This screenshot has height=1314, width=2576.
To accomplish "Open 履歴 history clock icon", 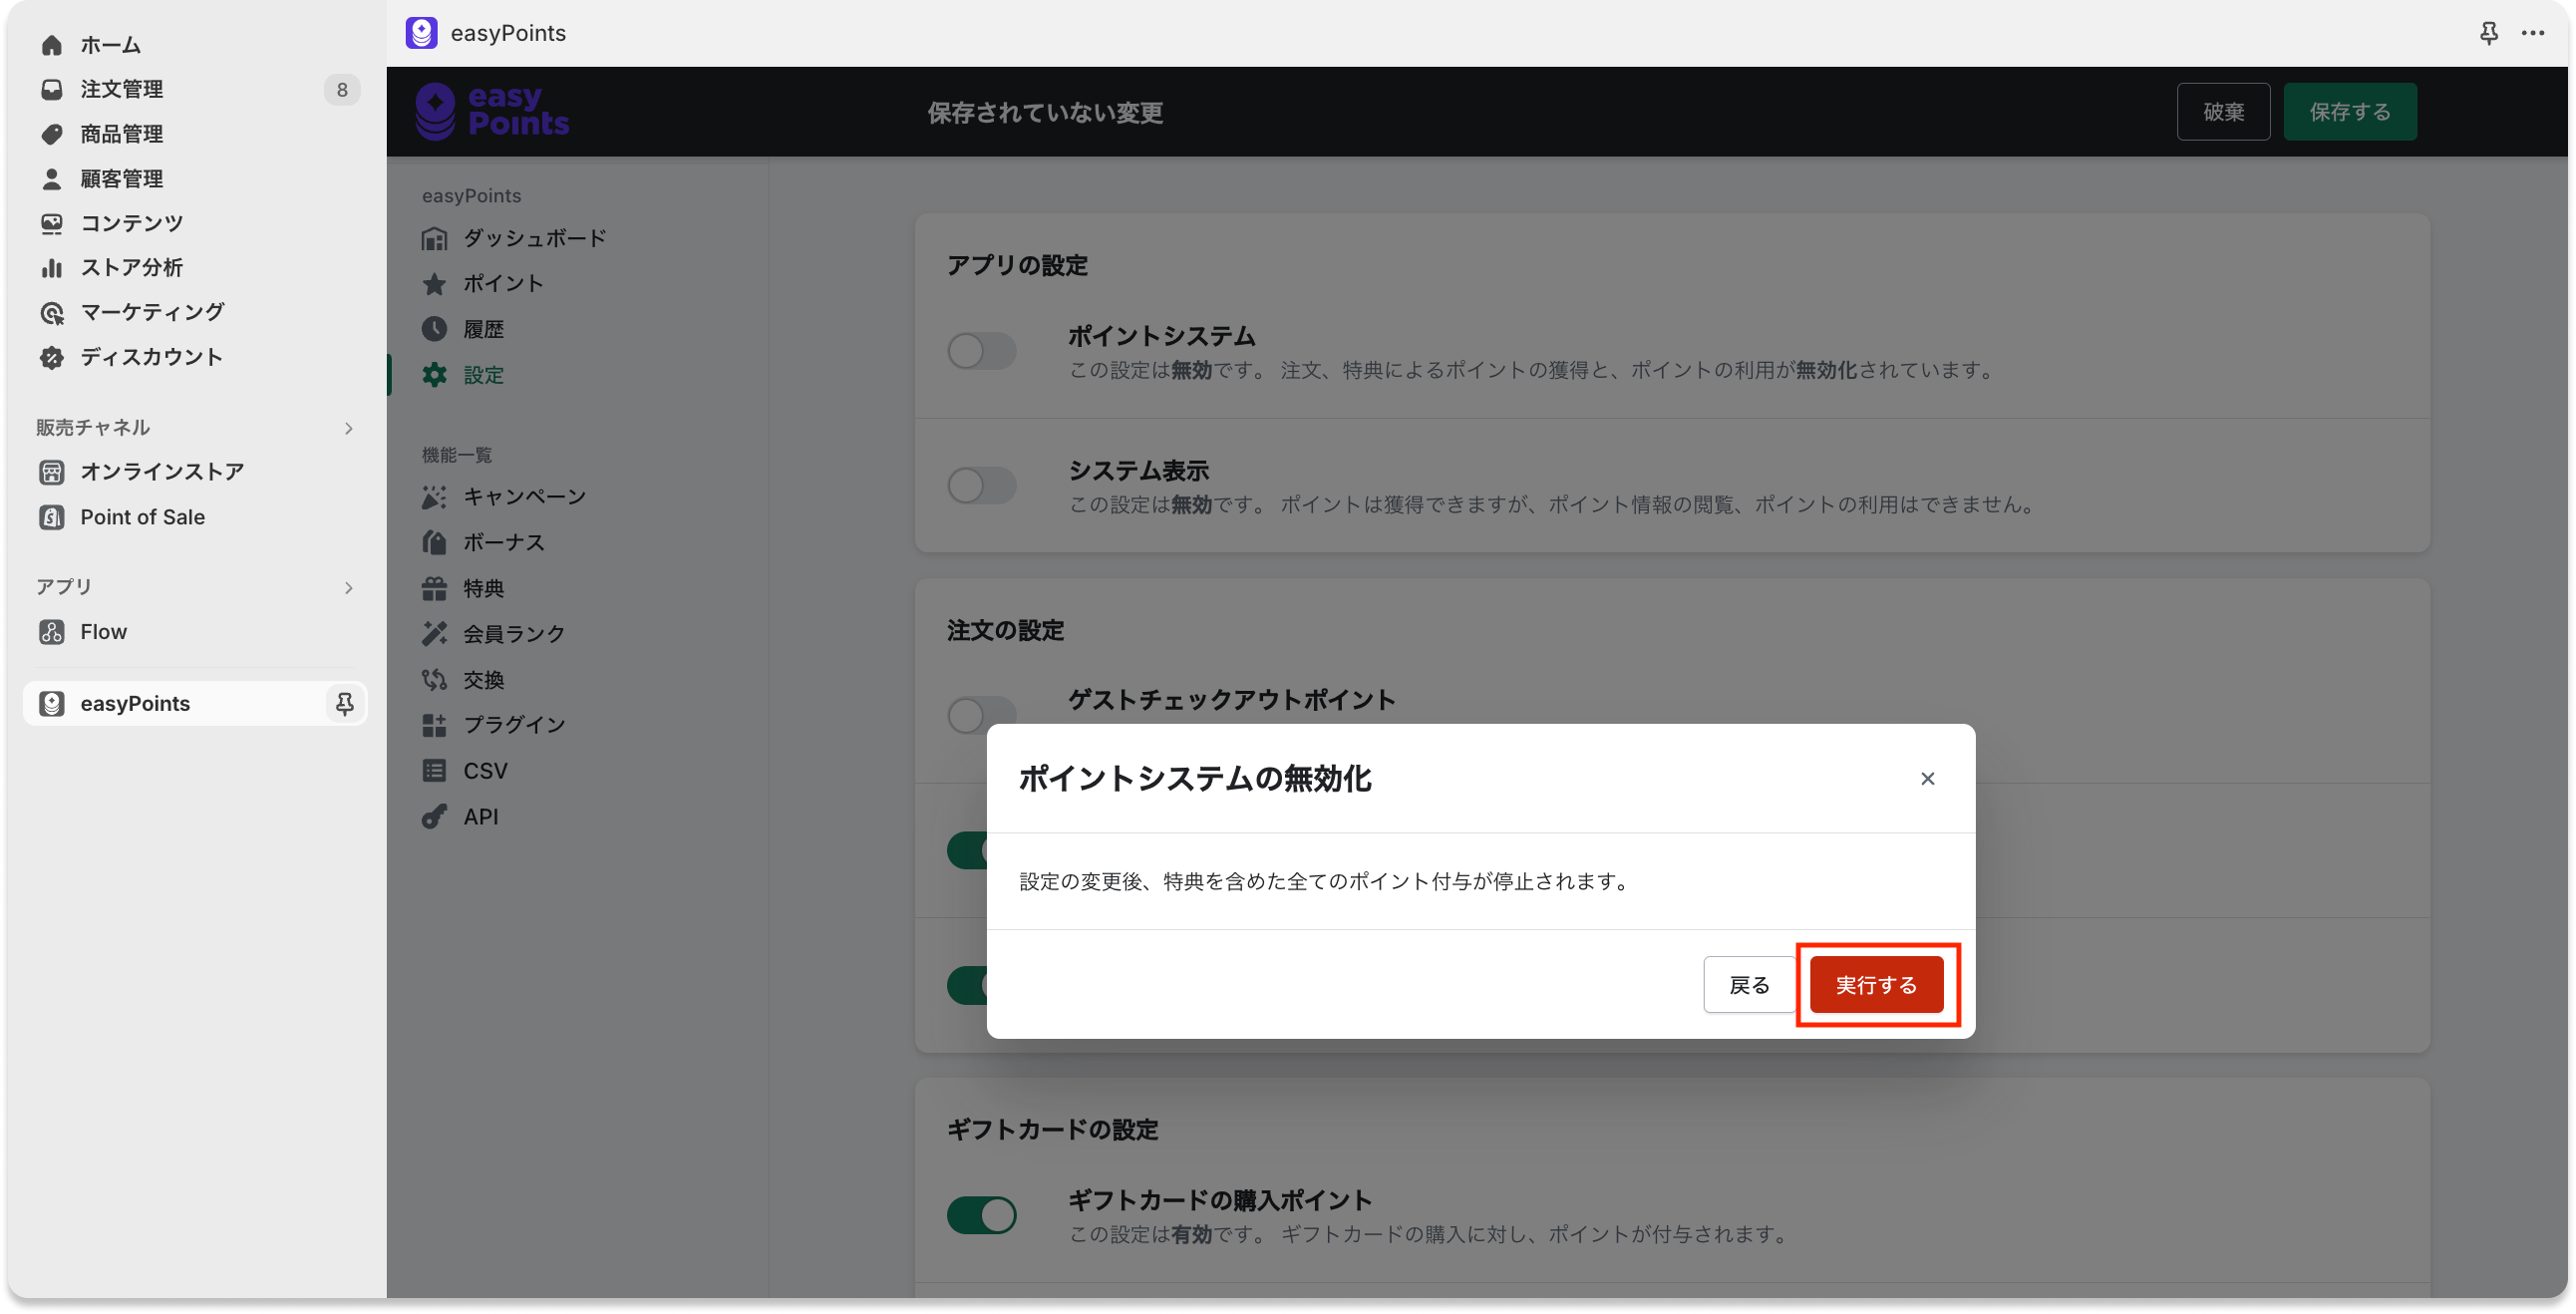I will (434, 329).
